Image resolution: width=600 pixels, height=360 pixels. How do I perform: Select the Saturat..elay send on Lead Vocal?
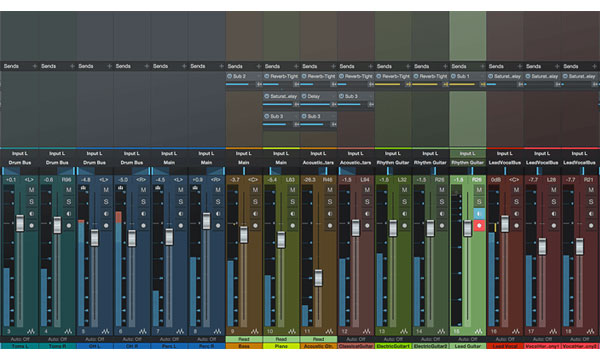pos(507,77)
